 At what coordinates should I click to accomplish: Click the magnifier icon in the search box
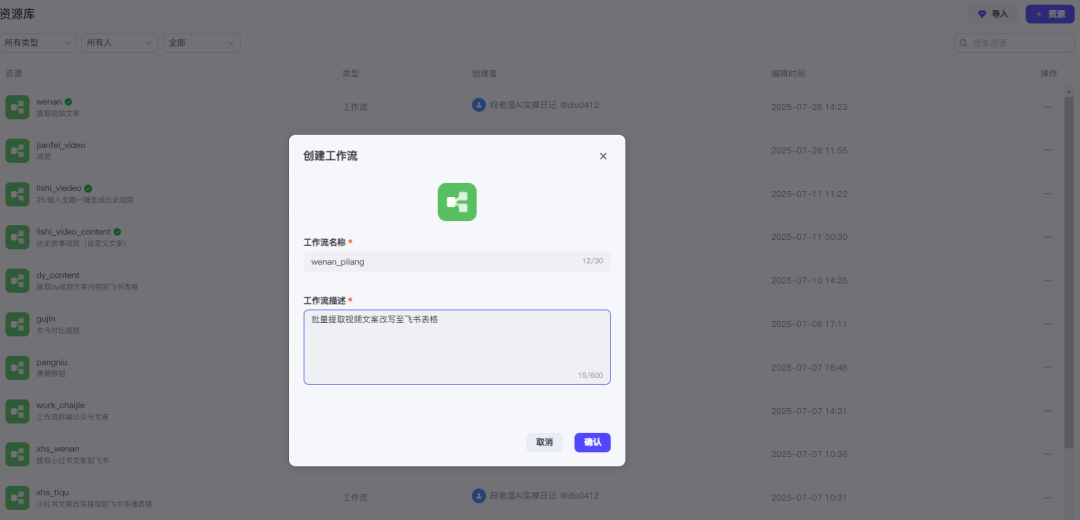[964, 43]
